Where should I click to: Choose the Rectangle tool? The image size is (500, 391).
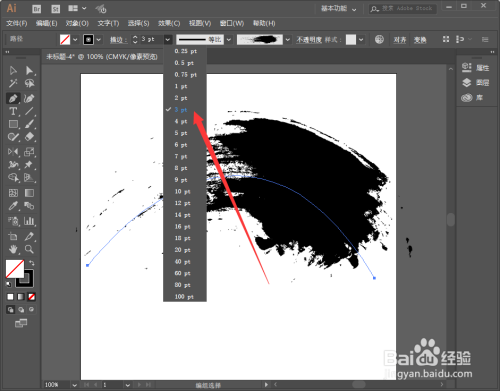point(13,124)
